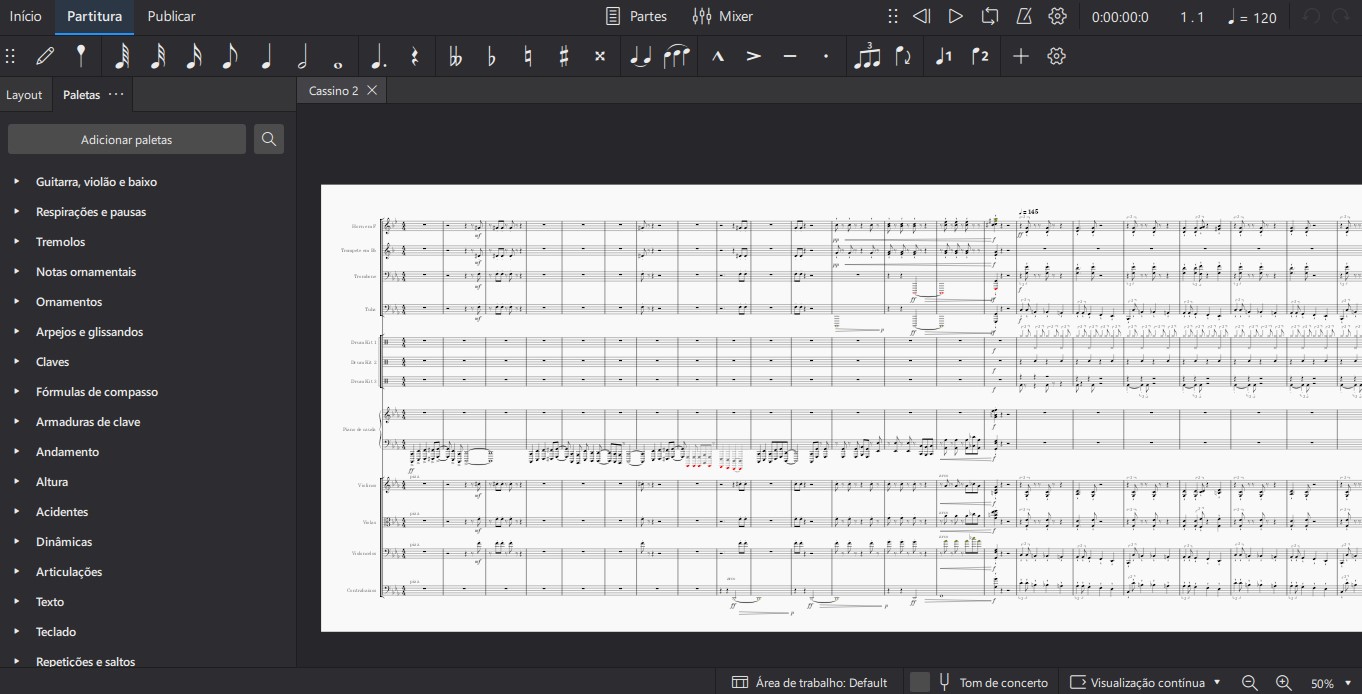The image size is (1362, 694).
Task: Open the Visualização contínua view dropdown
Action: 1146,682
